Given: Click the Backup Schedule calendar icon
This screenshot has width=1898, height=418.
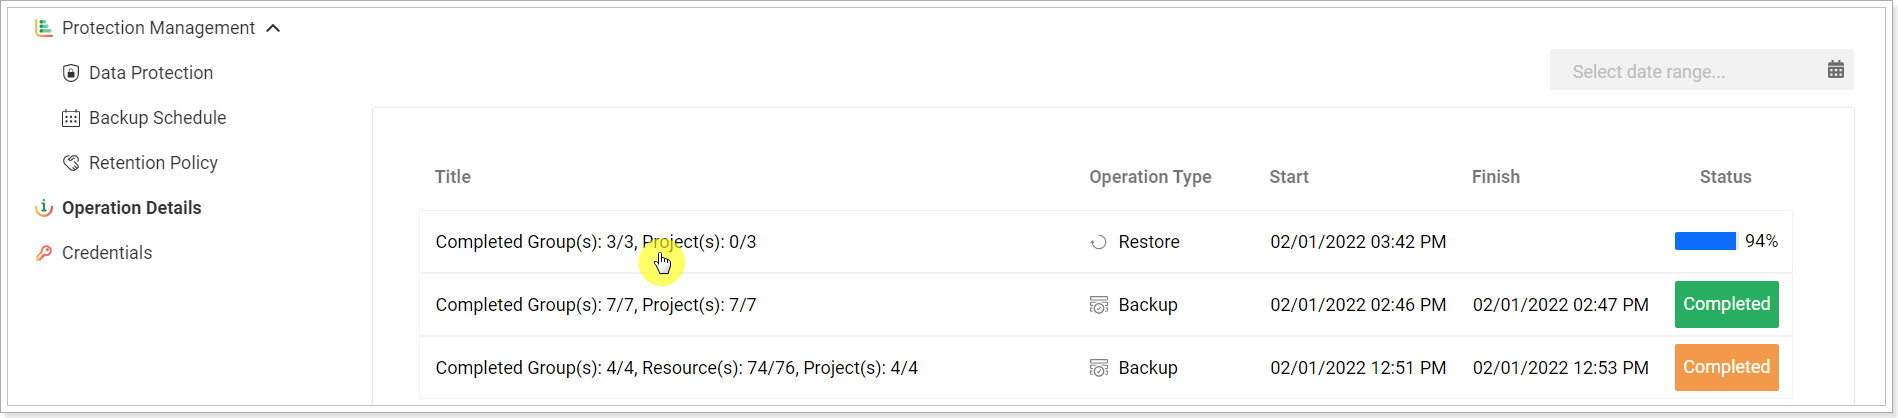Looking at the screenshot, I should pos(71,118).
